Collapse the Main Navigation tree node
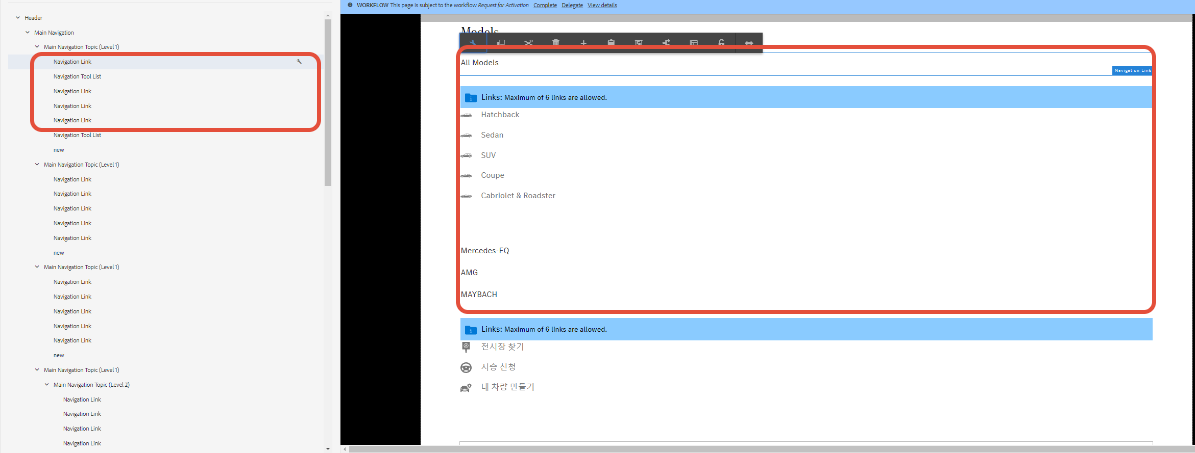 [x=27, y=32]
